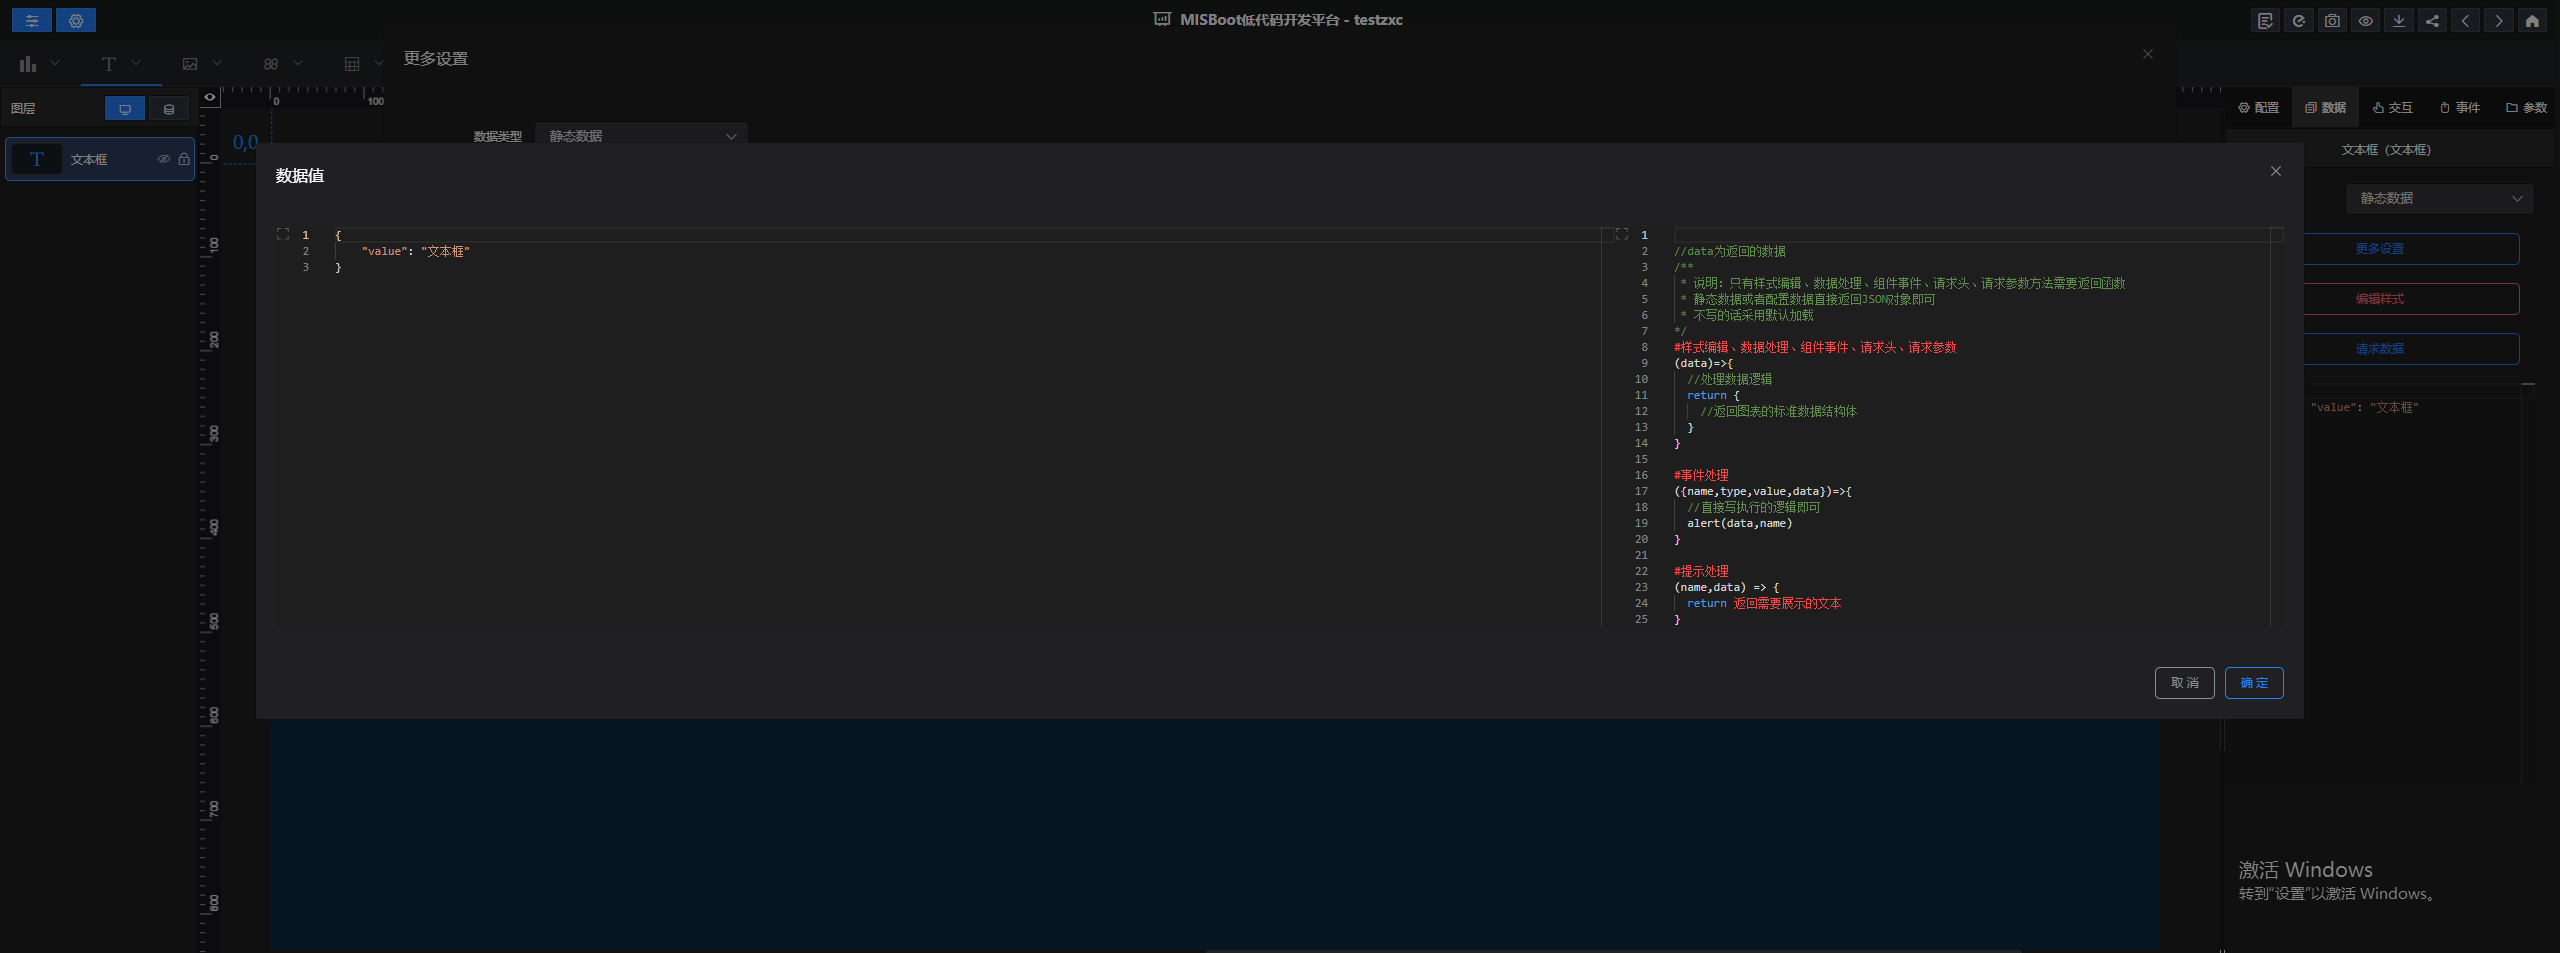Screen dimensions: 2560x953
Task: Click the 文本框 (文本框) component title
Action: click(x=2386, y=150)
